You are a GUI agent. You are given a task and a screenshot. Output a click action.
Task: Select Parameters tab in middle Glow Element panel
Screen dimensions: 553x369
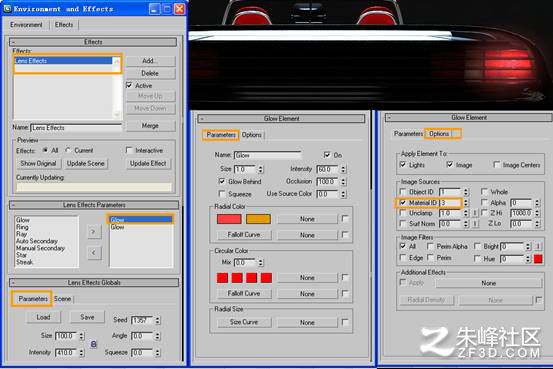221,135
